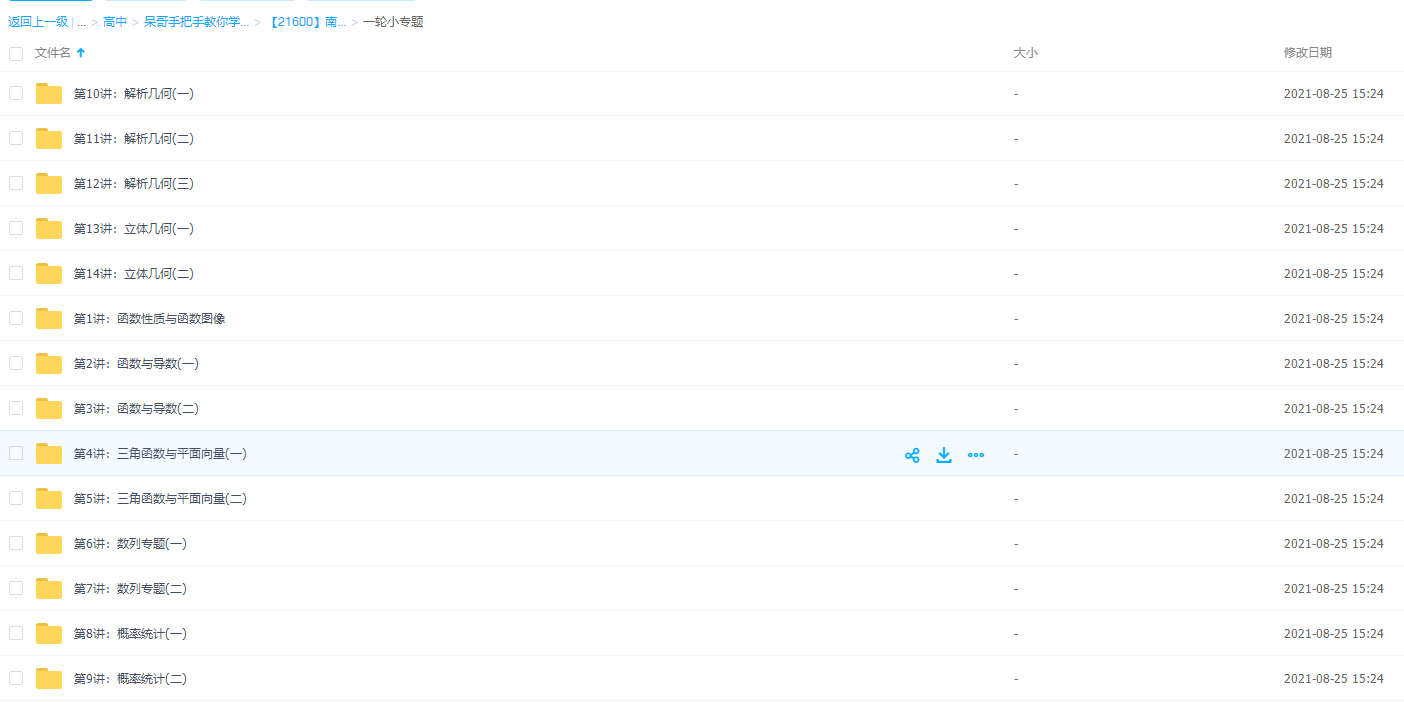
Task: Click the folder icon for 第13讲：立体几何(一)
Action: pyautogui.click(x=49, y=229)
